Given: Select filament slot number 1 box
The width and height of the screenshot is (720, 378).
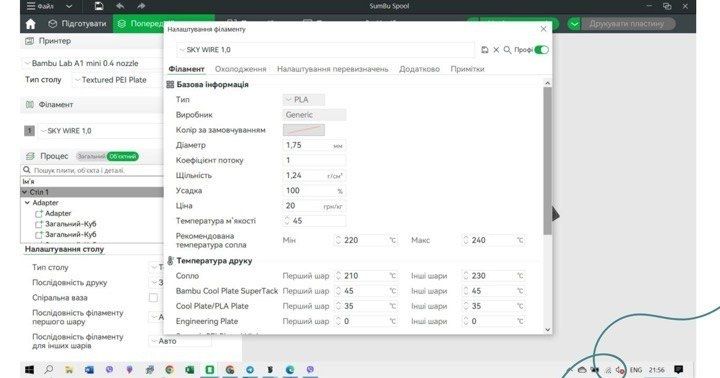Looking at the screenshot, I should (29, 131).
